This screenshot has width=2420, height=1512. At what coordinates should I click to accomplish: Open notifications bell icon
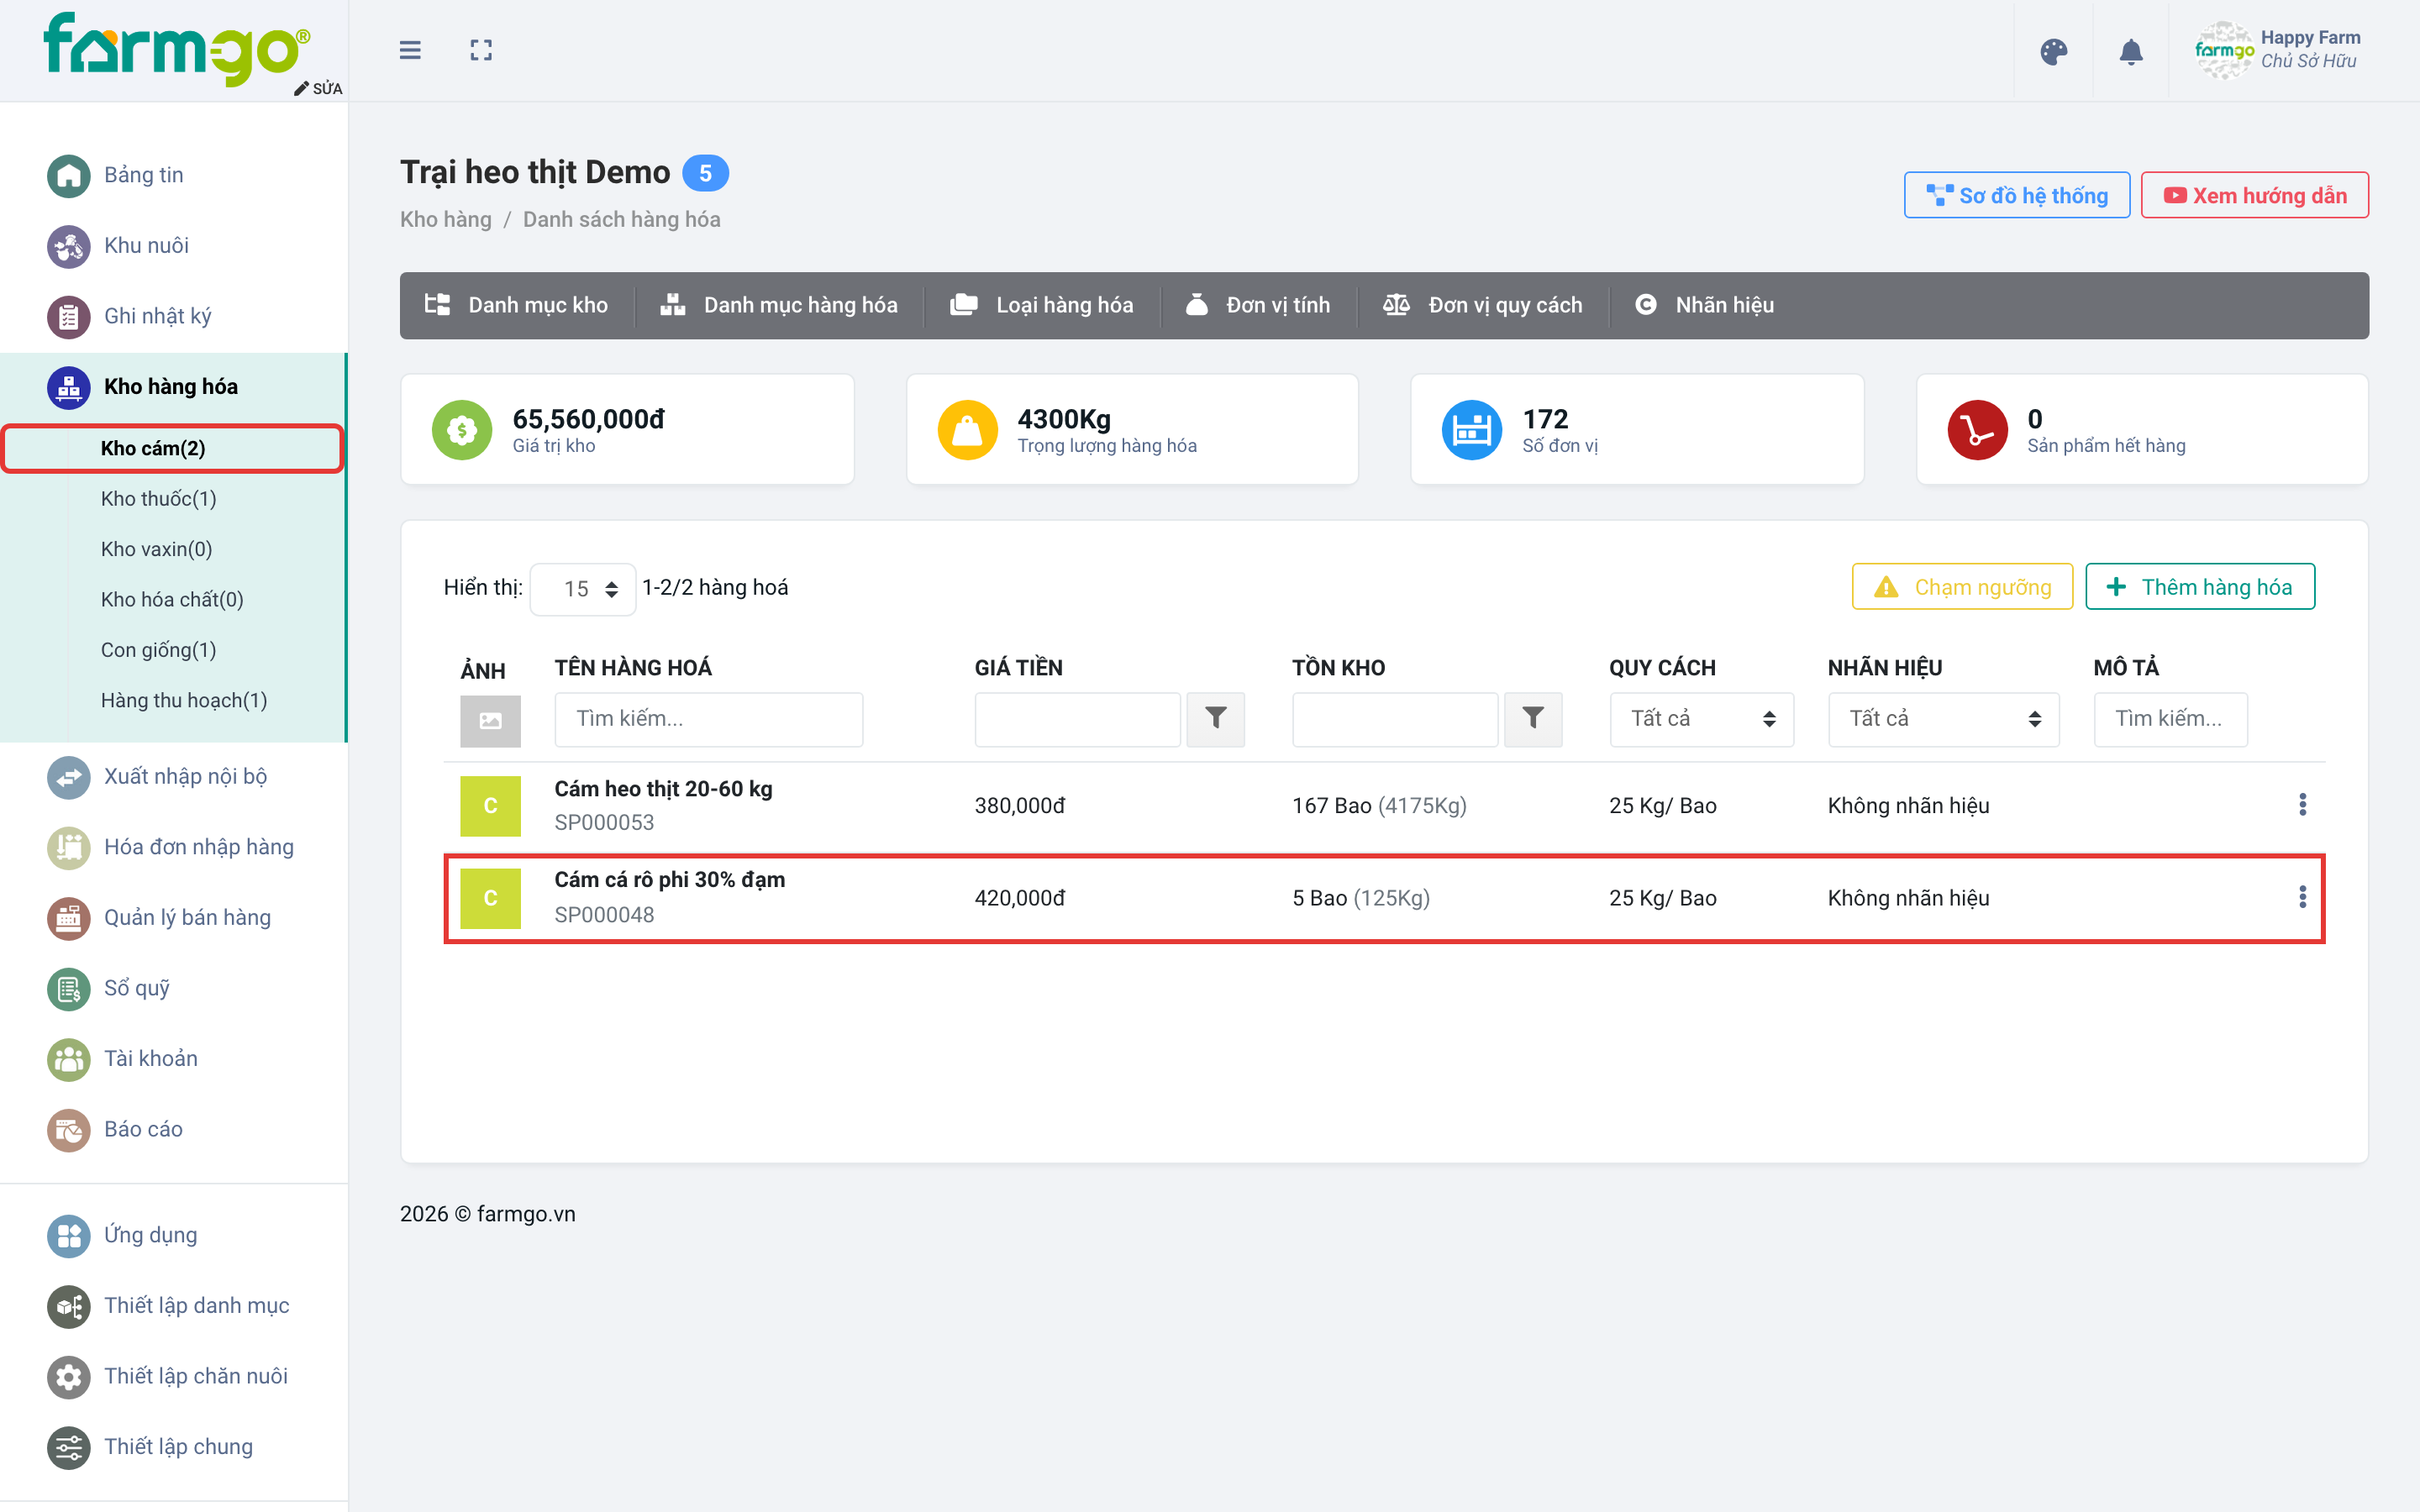(2131, 52)
